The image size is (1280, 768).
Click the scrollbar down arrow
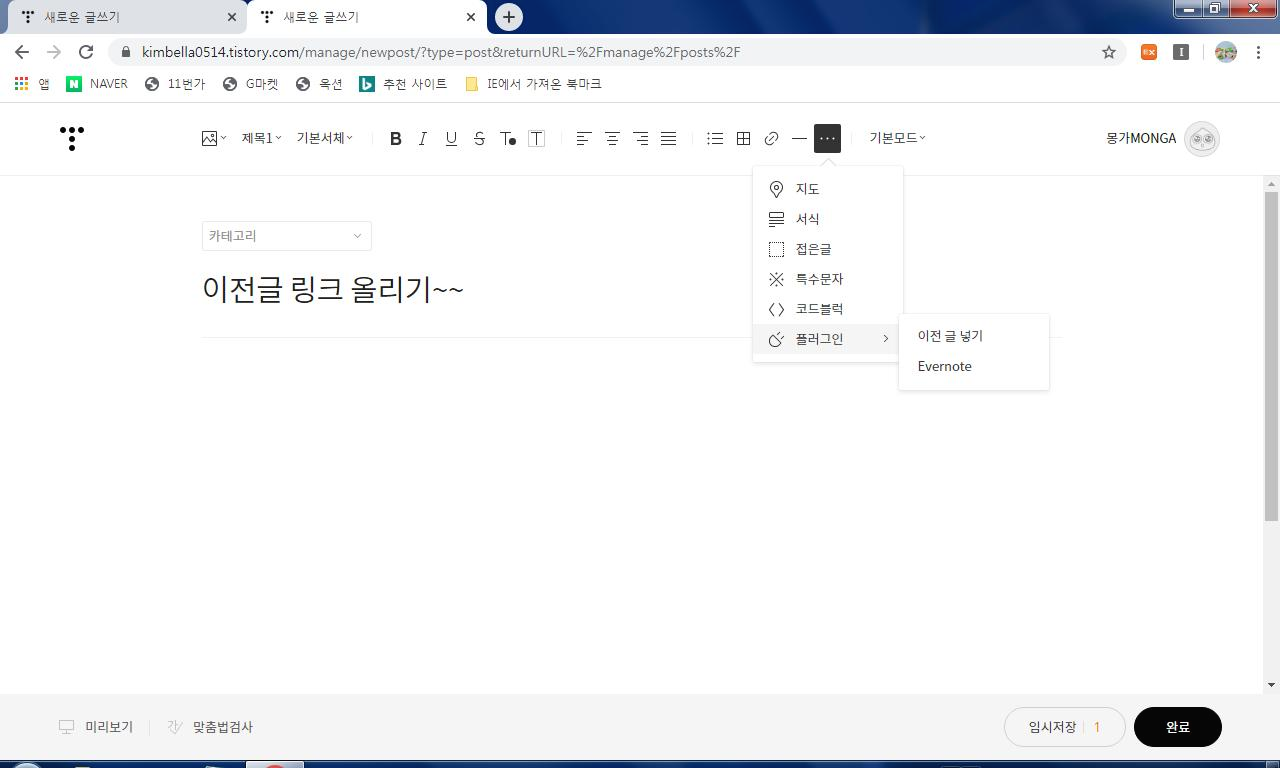[1271, 685]
